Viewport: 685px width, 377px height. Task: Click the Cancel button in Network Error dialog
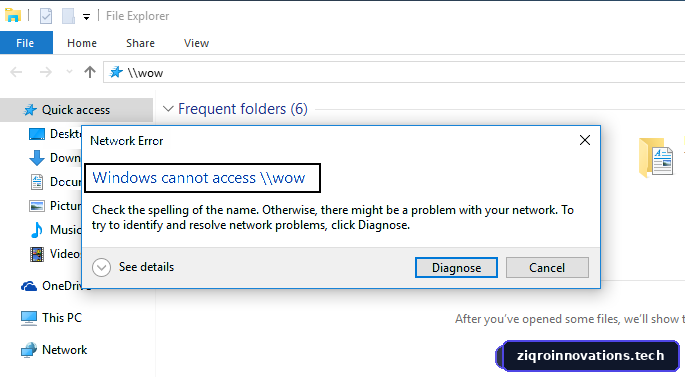point(547,267)
